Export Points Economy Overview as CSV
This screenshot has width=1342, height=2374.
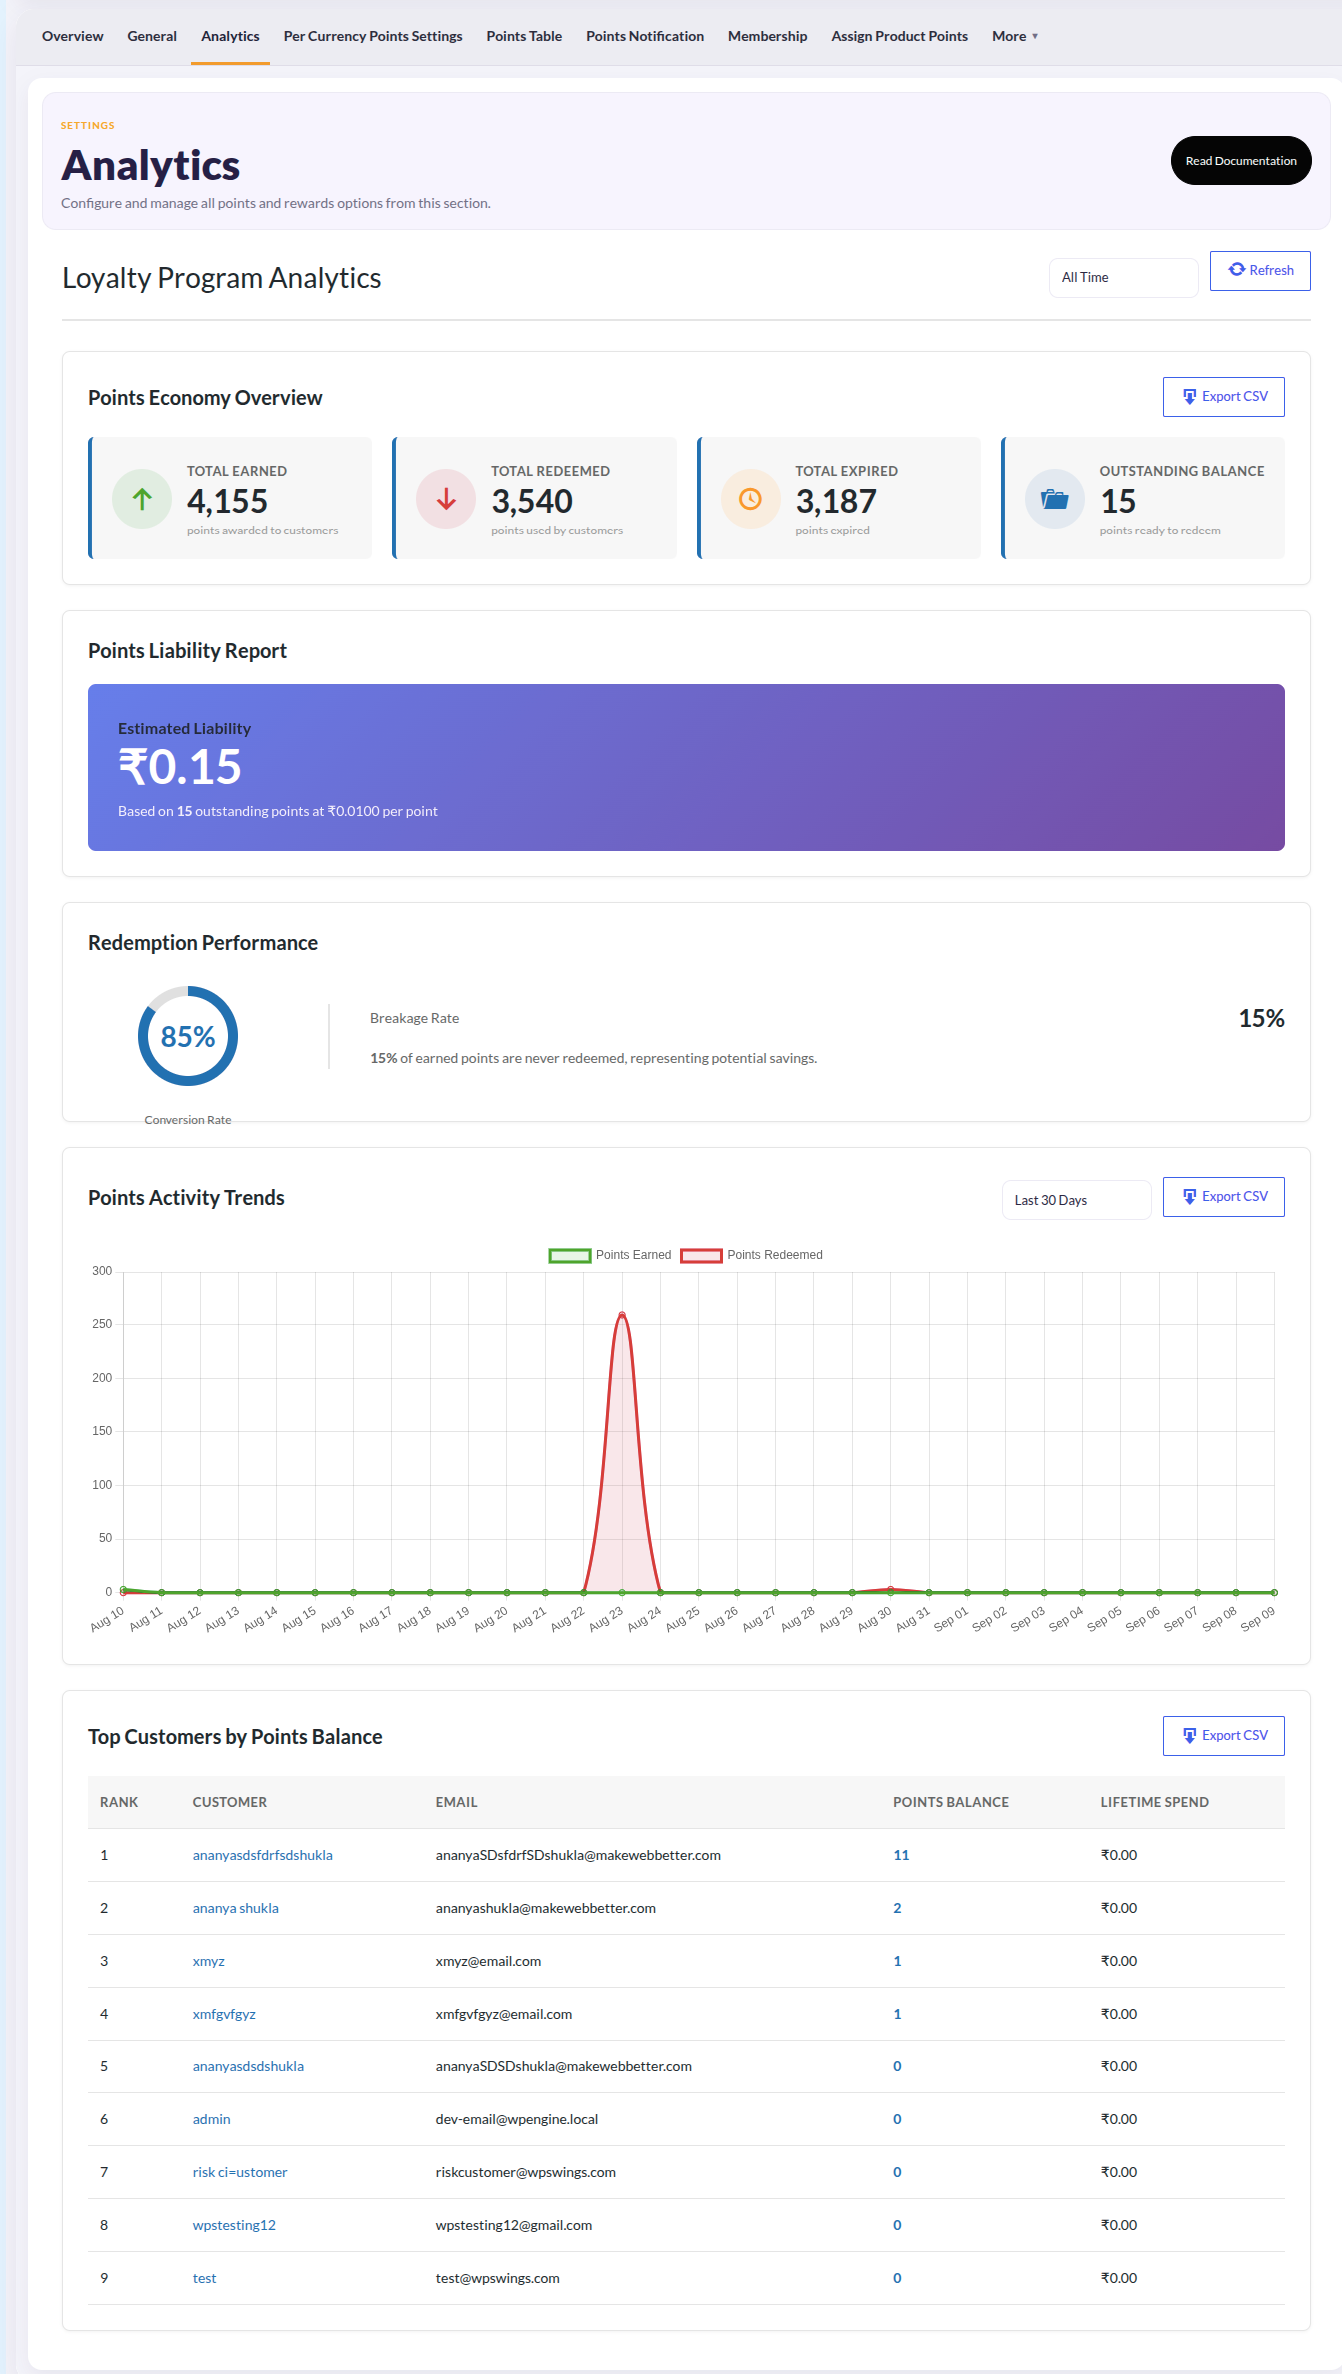coord(1224,397)
